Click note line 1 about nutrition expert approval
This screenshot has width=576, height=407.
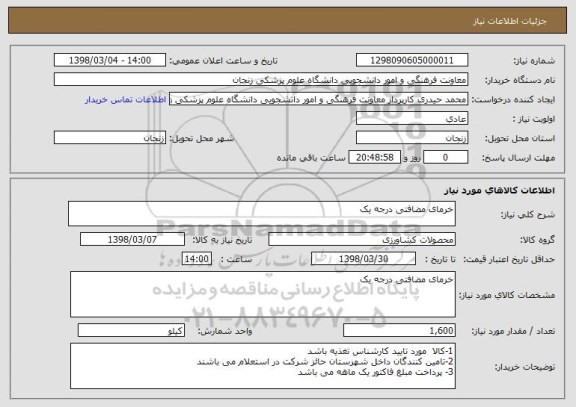tap(380, 352)
